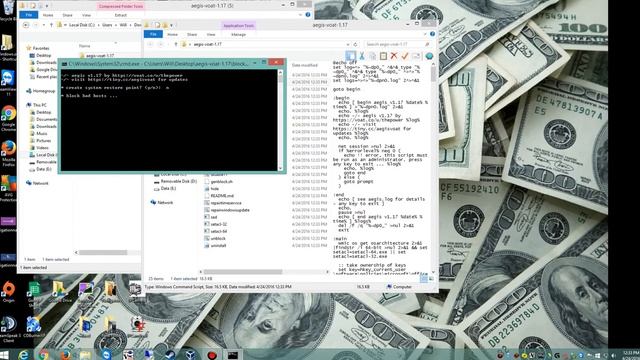The width and height of the screenshot is (640, 360).
Task: Open the CDBurnerXP desktop shortcut
Action: point(33,327)
